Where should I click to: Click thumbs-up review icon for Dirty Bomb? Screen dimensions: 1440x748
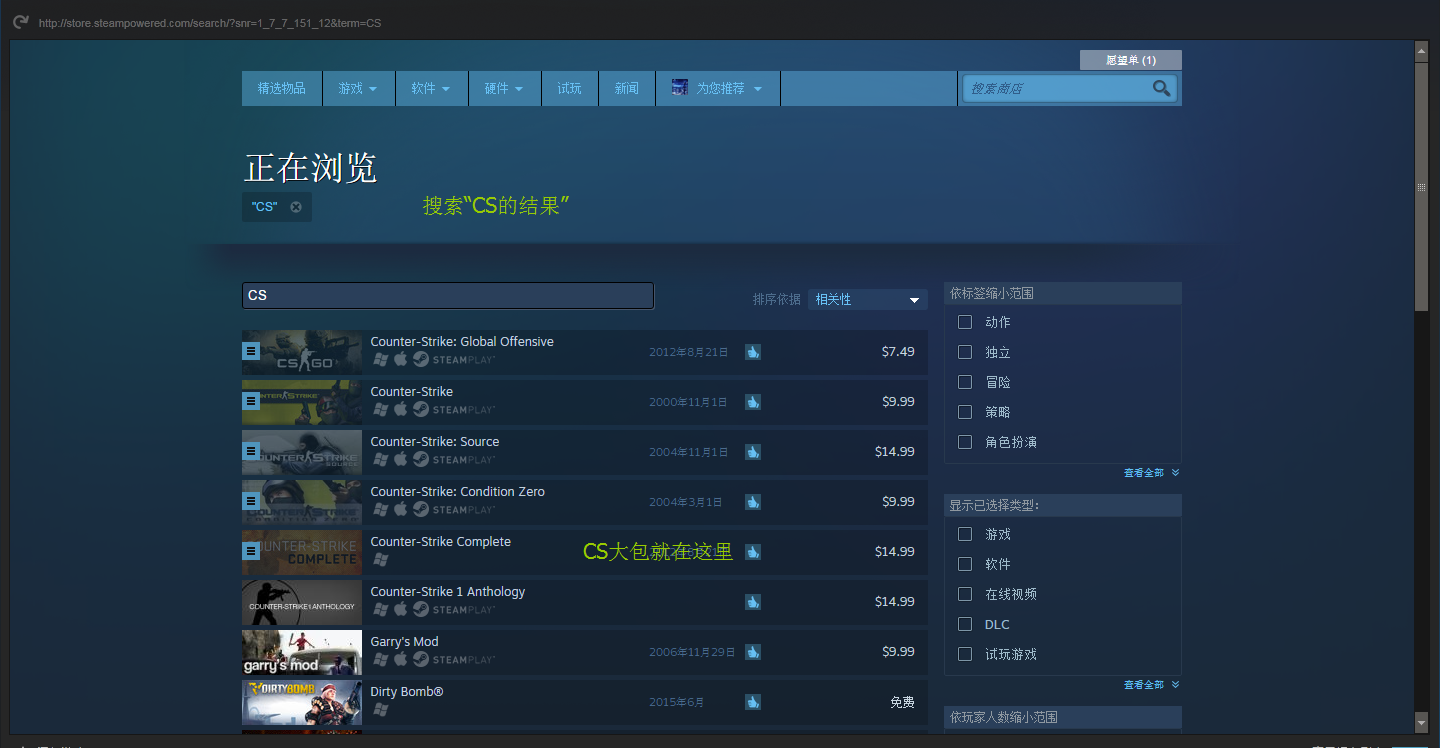(x=753, y=702)
